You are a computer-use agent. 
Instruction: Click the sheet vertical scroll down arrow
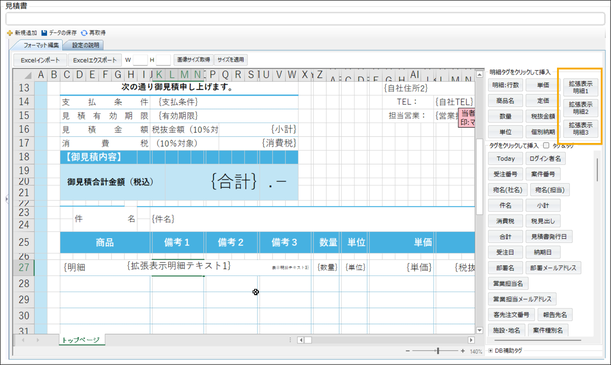479,330
